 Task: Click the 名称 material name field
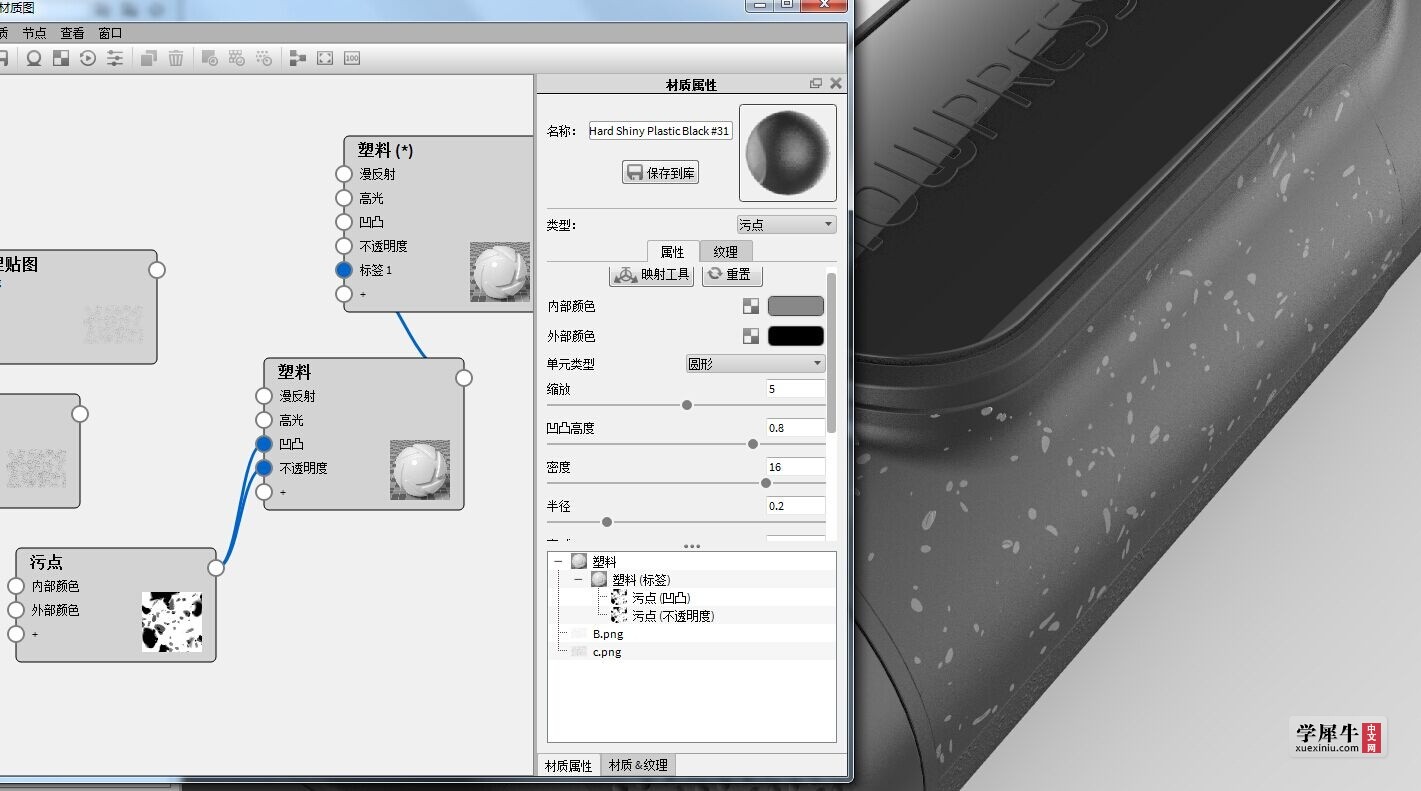tap(660, 131)
